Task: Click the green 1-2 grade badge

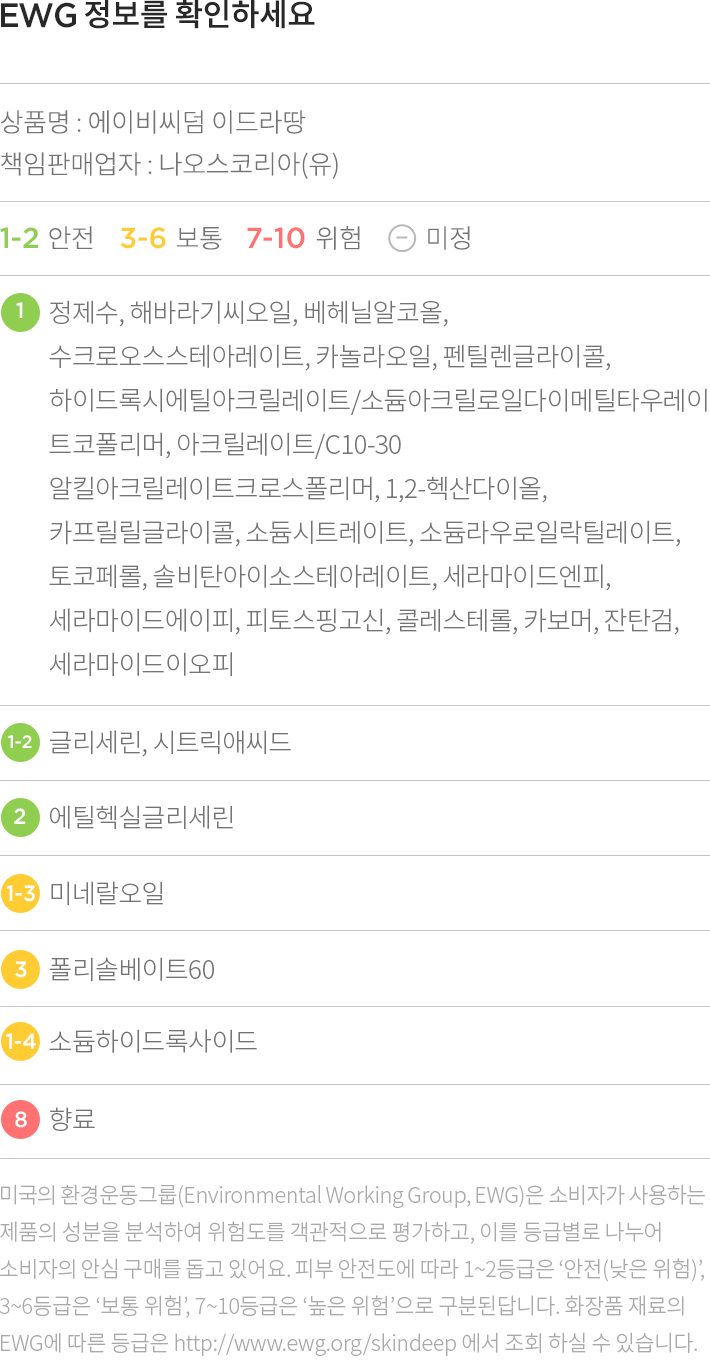Action: pyautogui.click(x=20, y=742)
